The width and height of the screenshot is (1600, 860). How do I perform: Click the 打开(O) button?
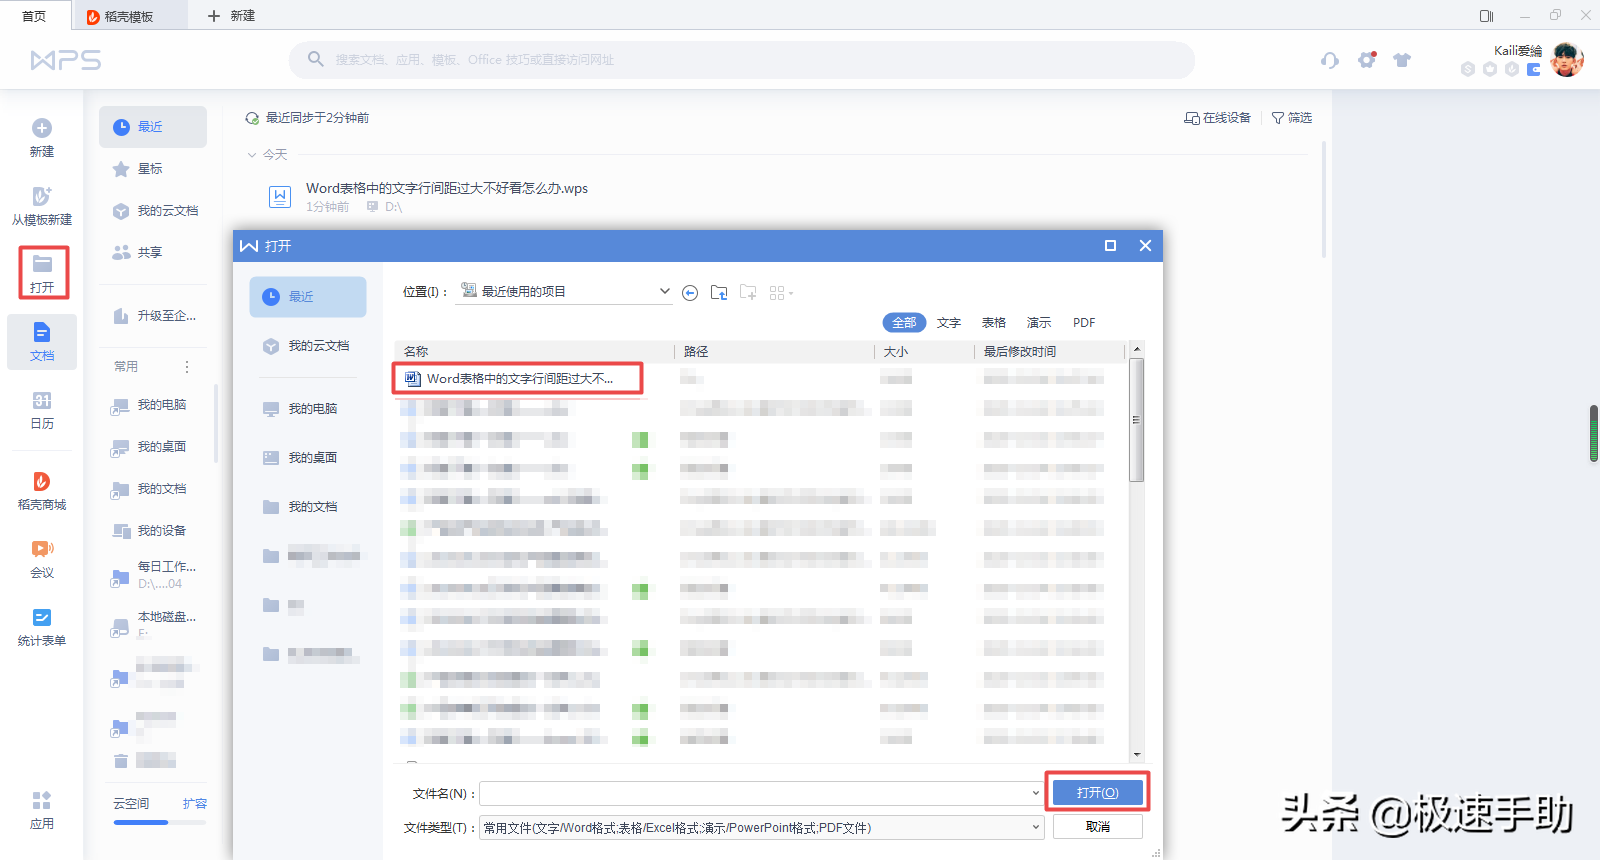coord(1097,793)
